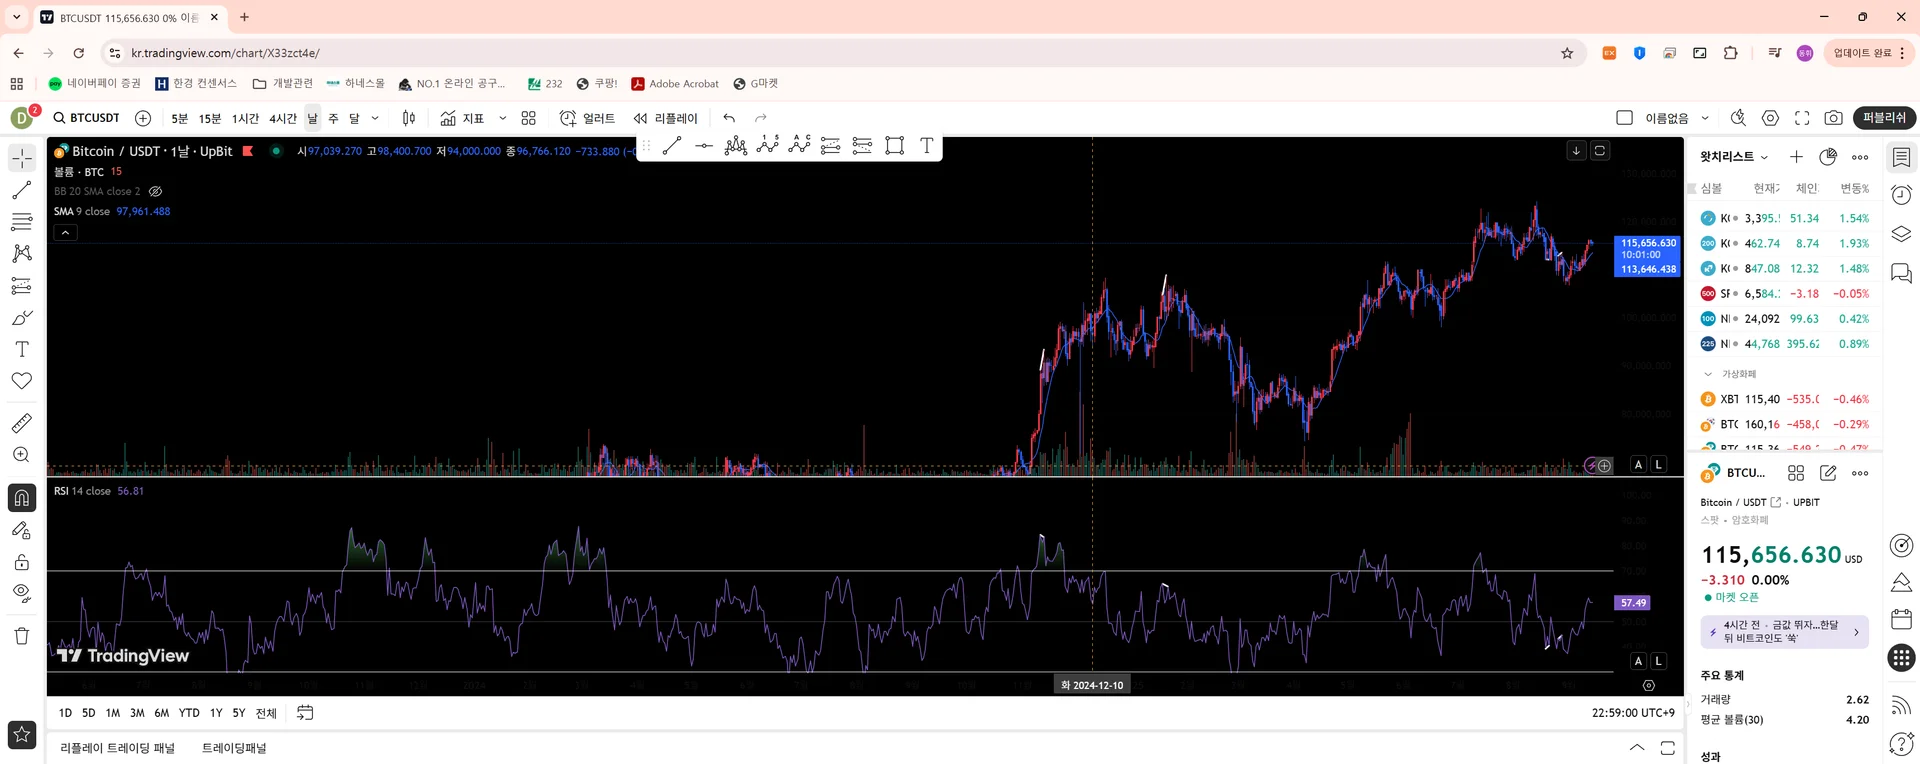Click the add symbol compare plus button
The height and width of the screenshot is (764, 1920).
coord(143,118)
